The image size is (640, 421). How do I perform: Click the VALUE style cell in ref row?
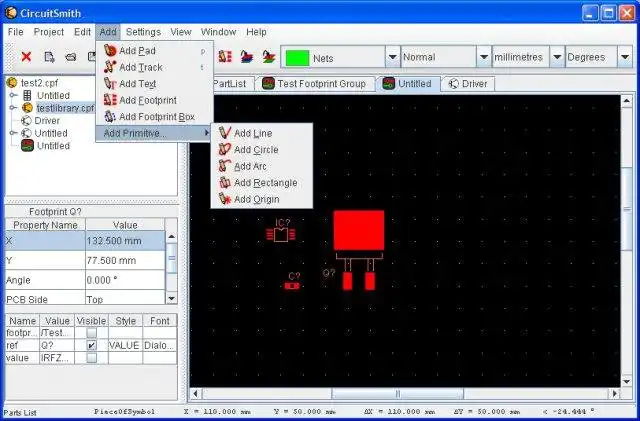(125, 345)
